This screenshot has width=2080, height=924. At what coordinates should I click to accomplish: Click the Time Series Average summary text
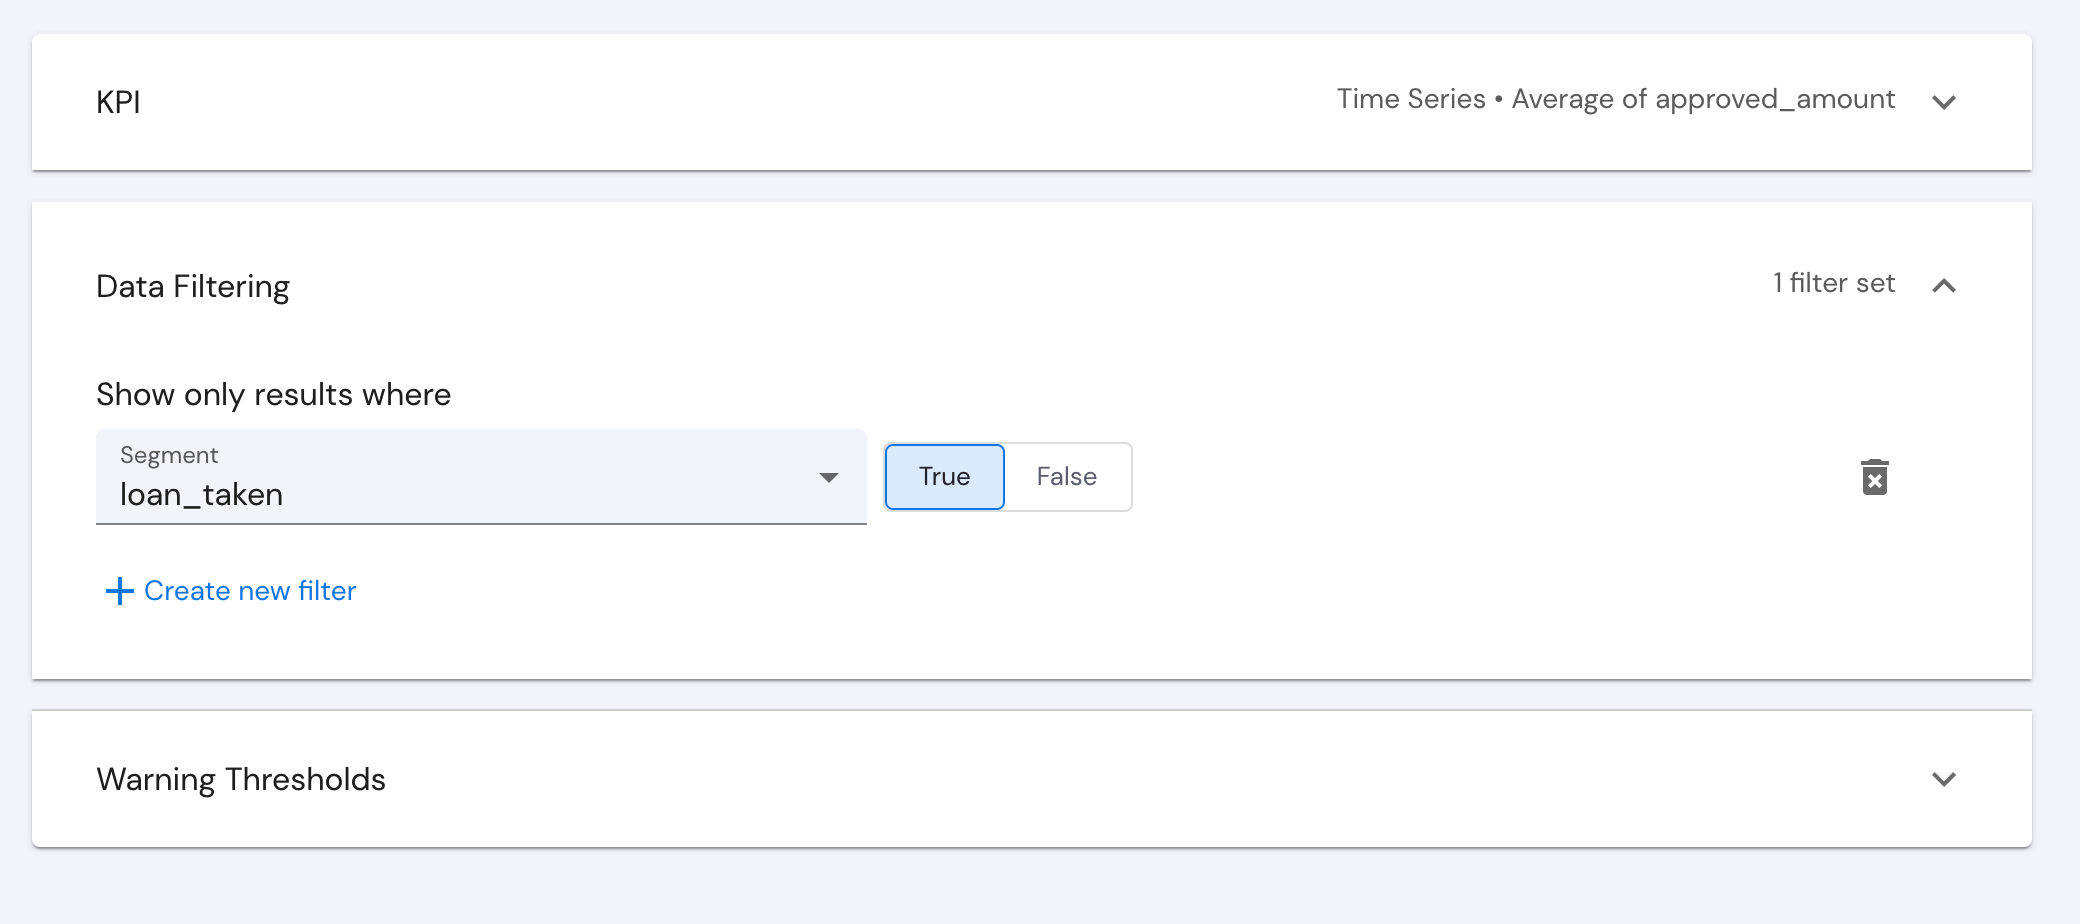[1616, 99]
